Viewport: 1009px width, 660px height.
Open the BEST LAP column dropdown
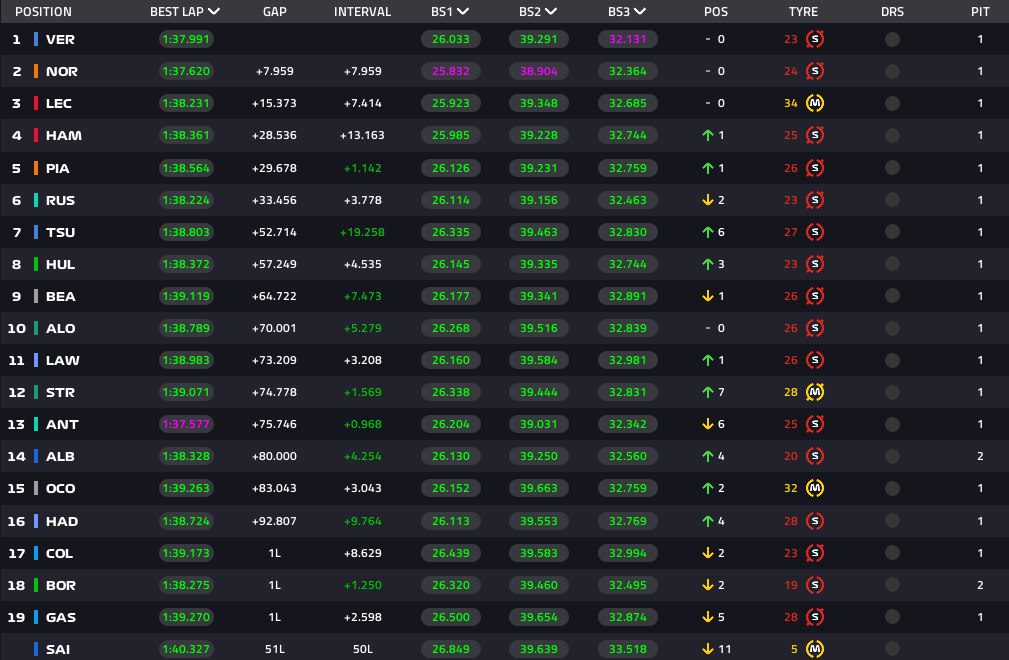[214, 12]
